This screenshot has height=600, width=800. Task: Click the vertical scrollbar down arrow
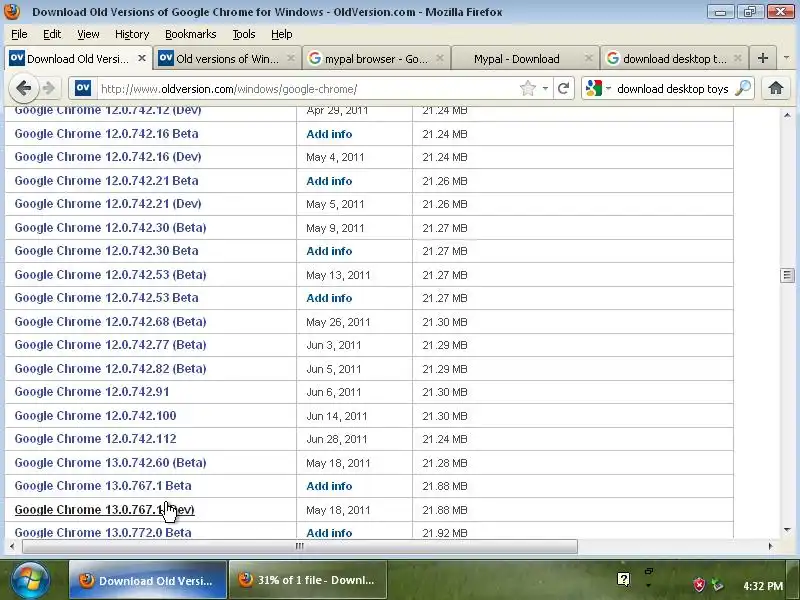click(x=787, y=530)
